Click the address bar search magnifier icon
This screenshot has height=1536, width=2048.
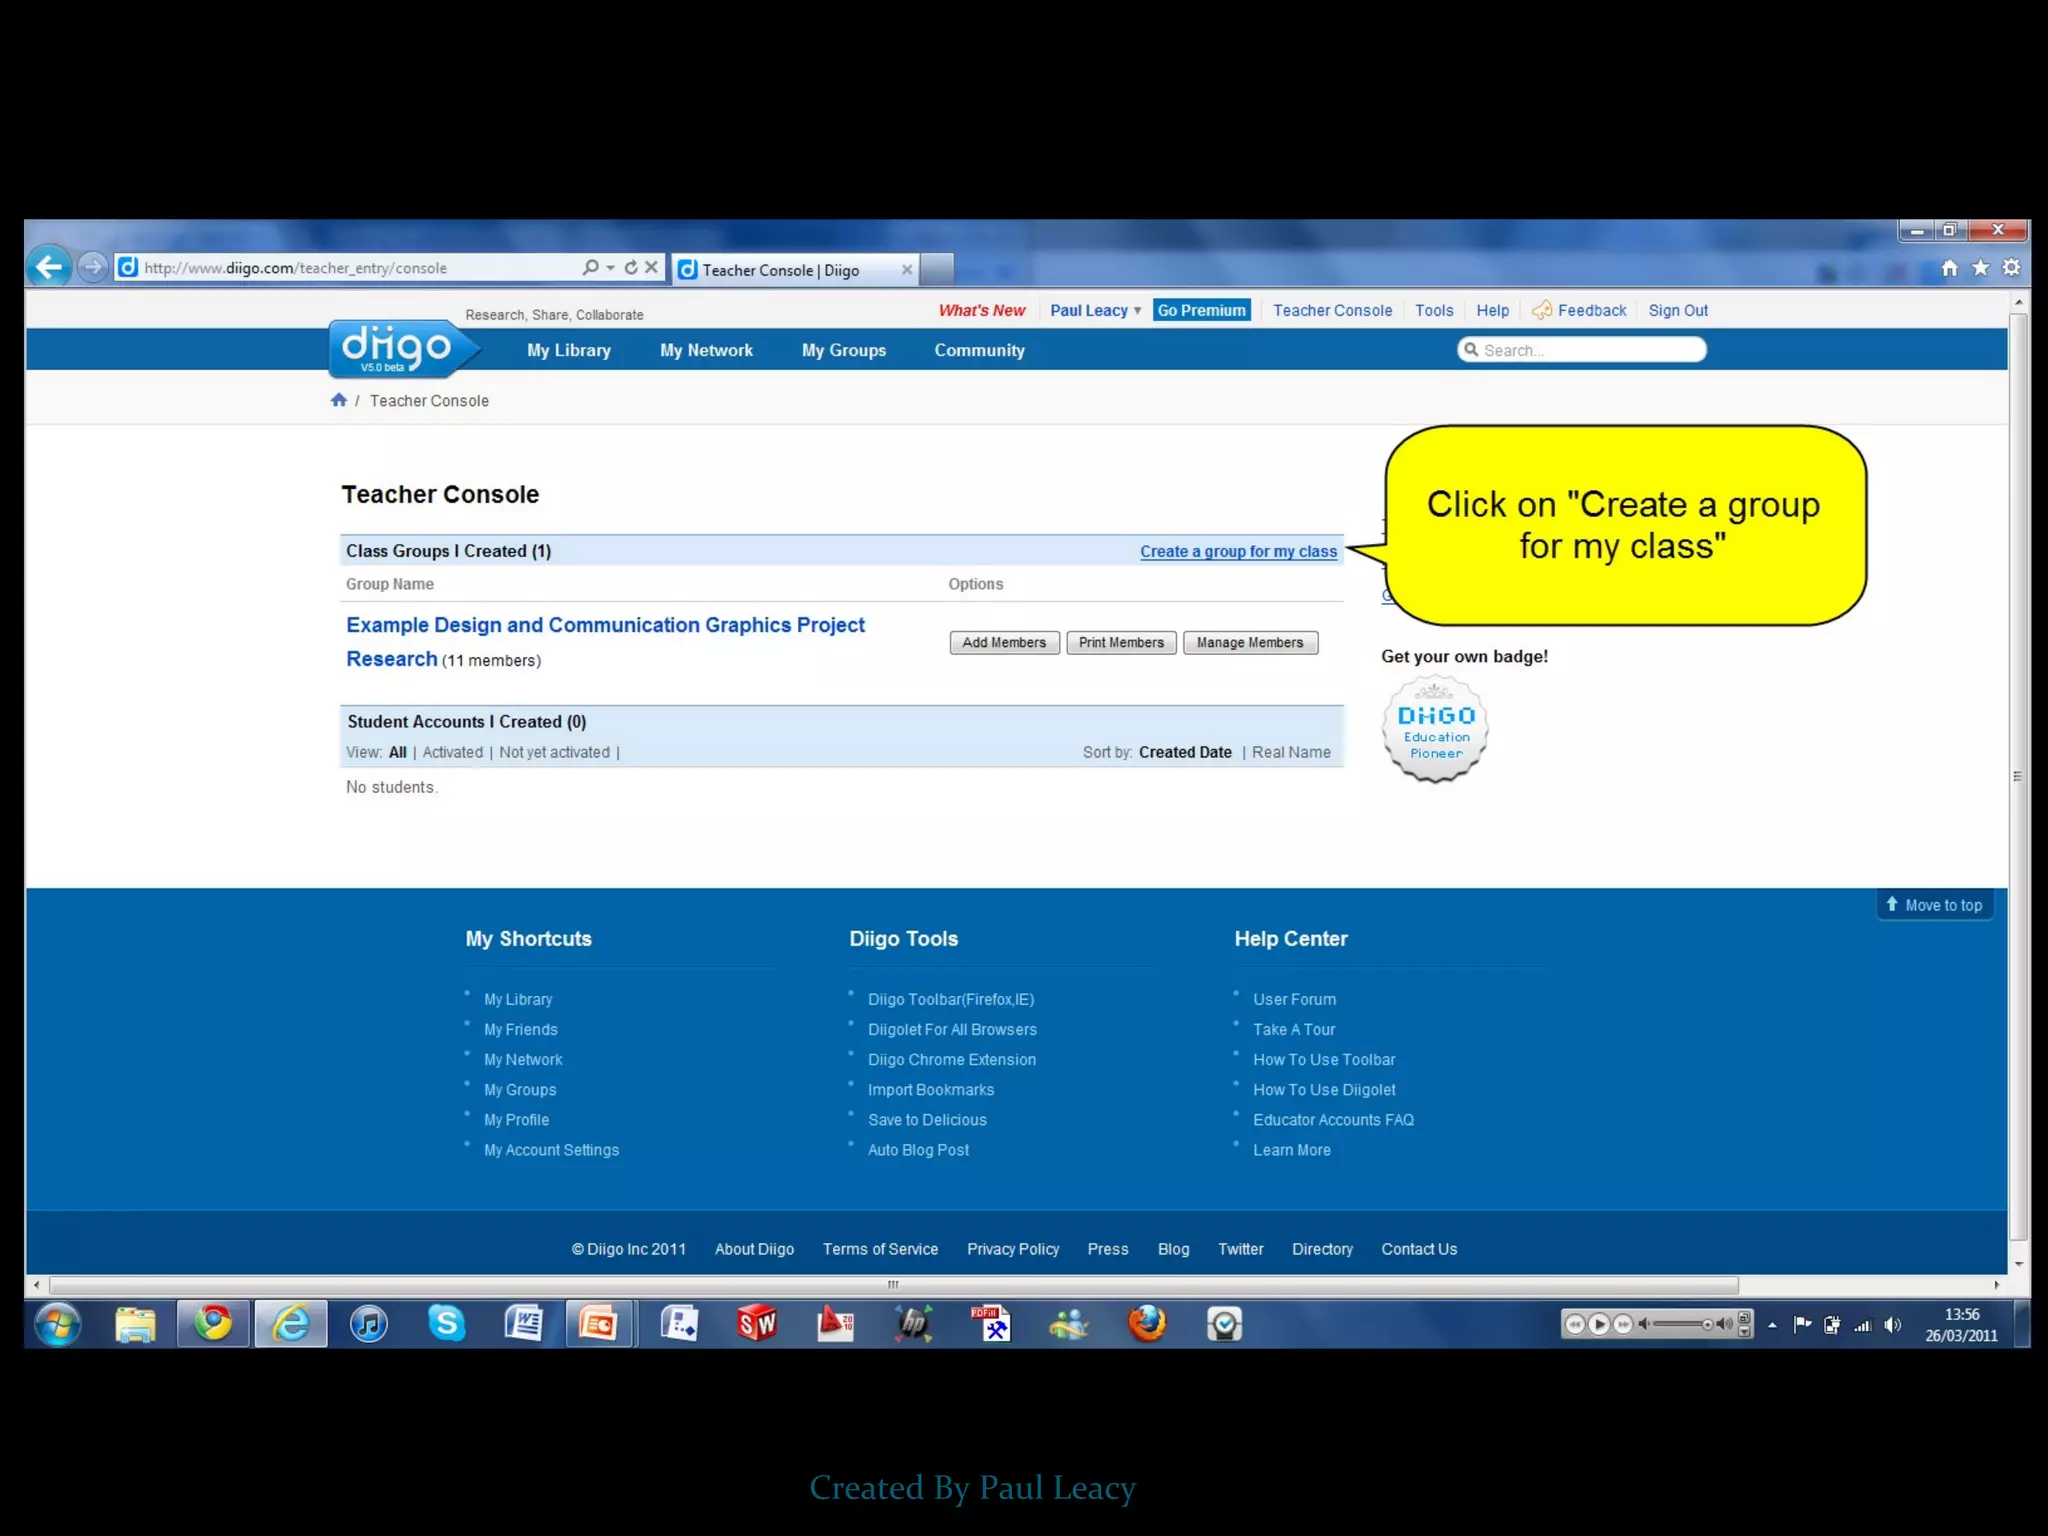pyautogui.click(x=590, y=267)
